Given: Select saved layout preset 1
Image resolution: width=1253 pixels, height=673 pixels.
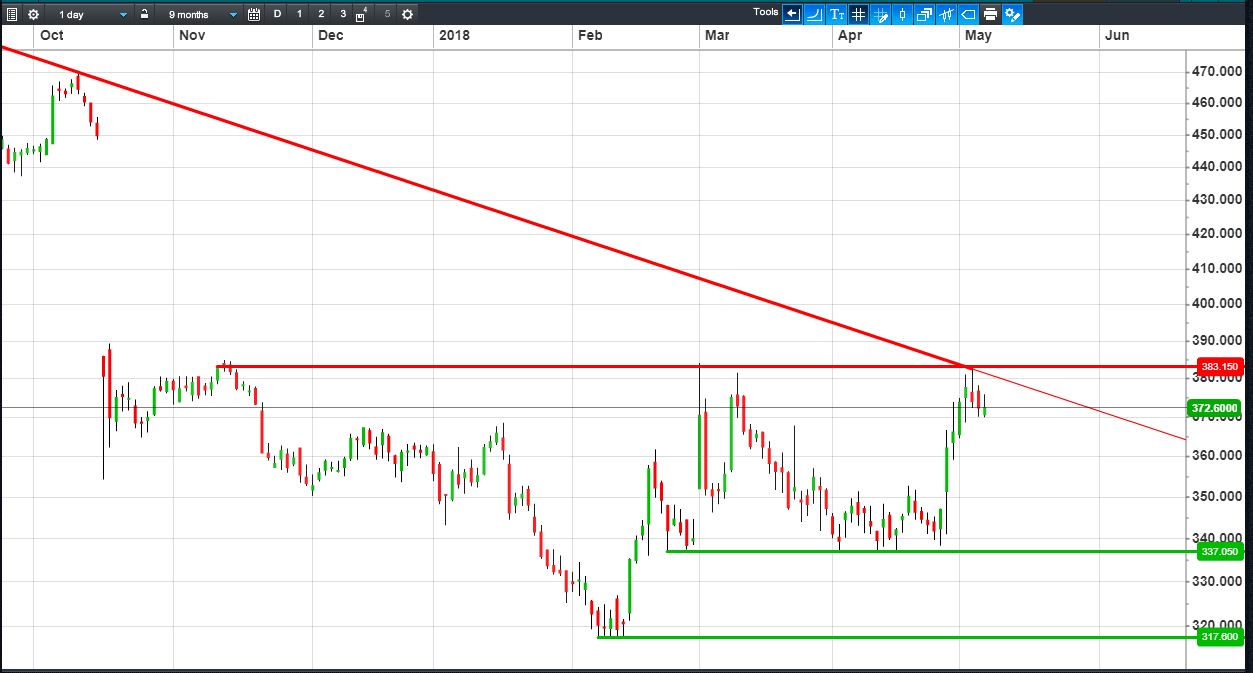Looking at the screenshot, I should (x=299, y=14).
